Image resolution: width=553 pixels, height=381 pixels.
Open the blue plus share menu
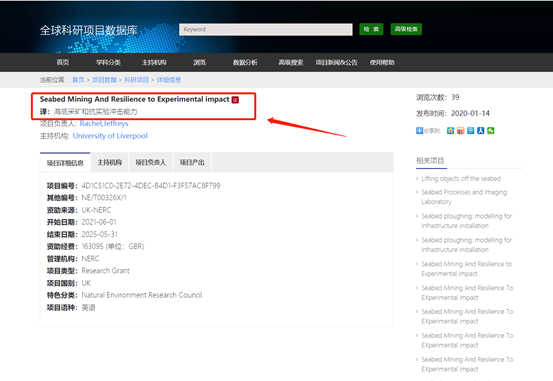419,131
